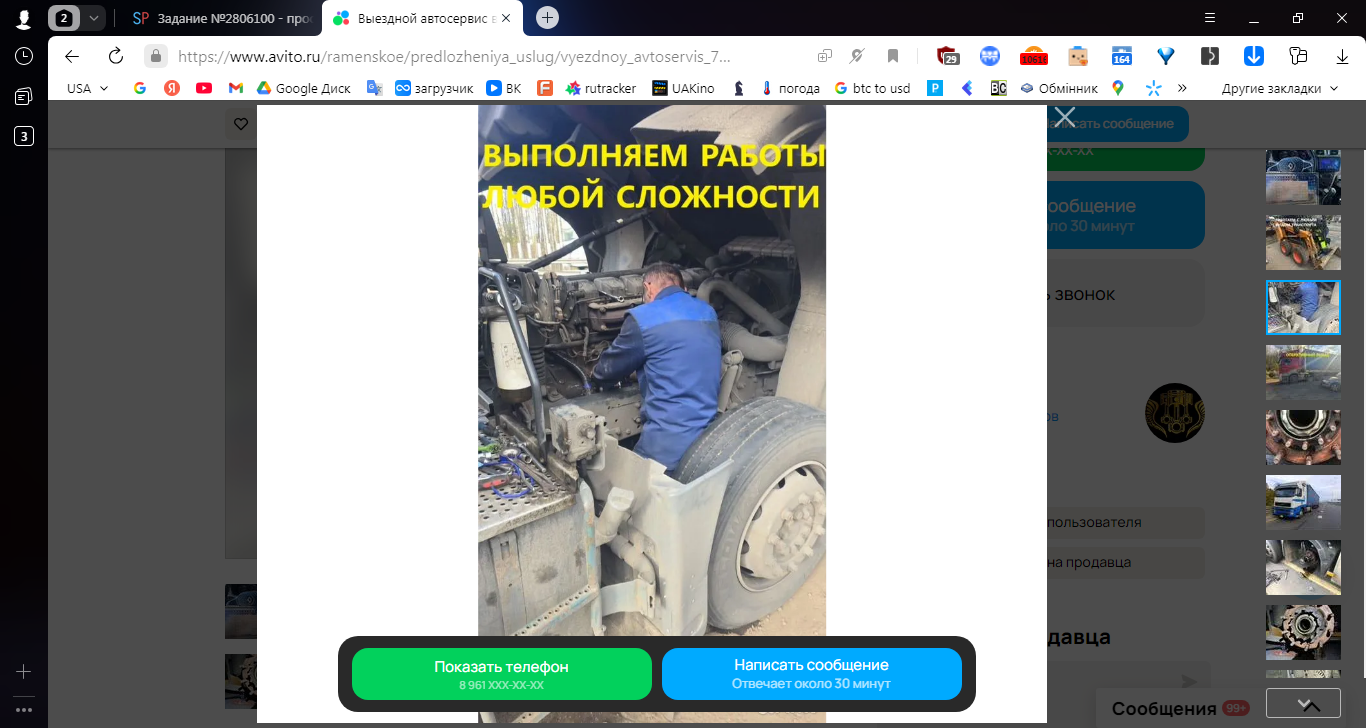Click the copy-link icon in address bar
Viewport: 1366px width, 728px height.
(x=825, y=56)
